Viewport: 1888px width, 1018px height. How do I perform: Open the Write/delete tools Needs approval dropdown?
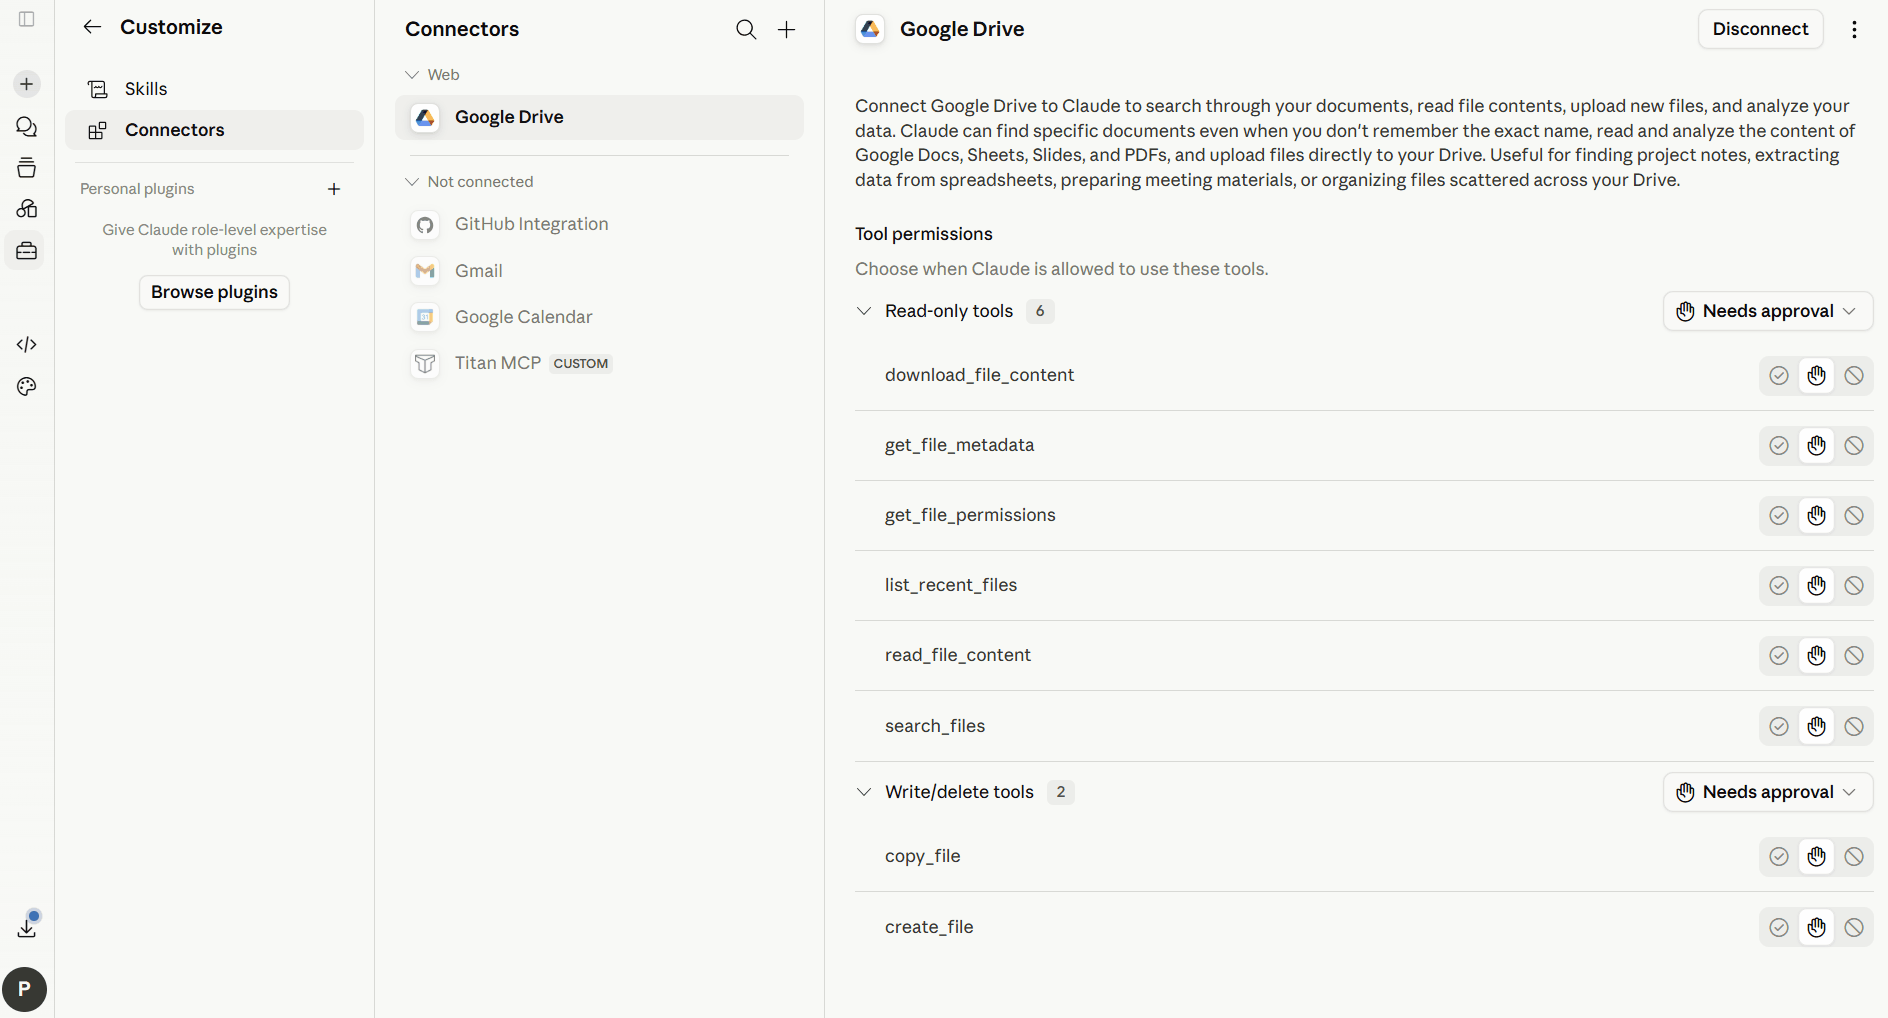1768,792
